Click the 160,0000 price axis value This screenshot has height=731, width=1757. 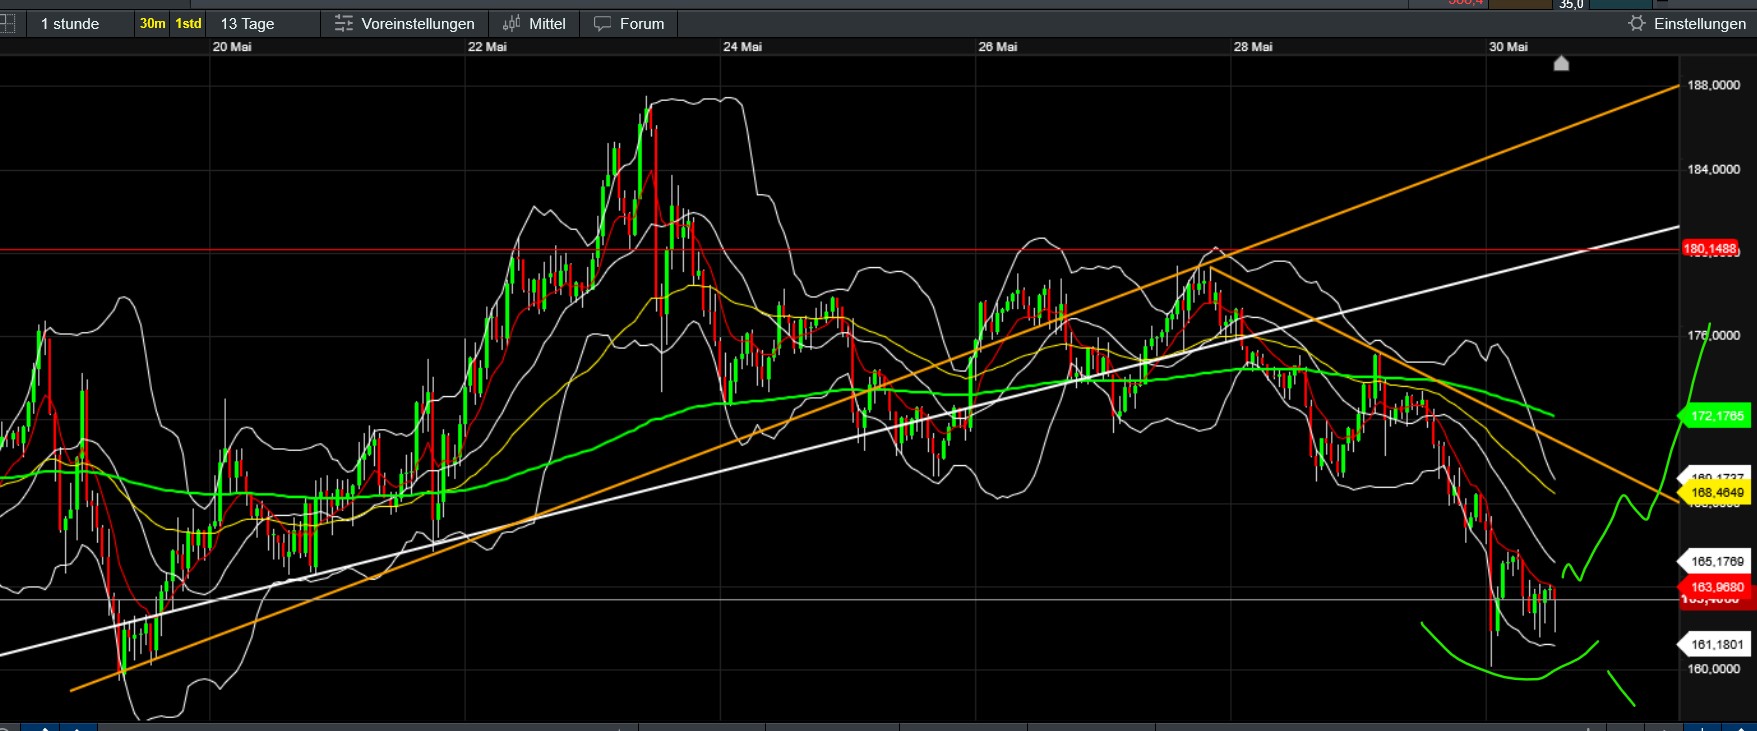(1714, 669)
